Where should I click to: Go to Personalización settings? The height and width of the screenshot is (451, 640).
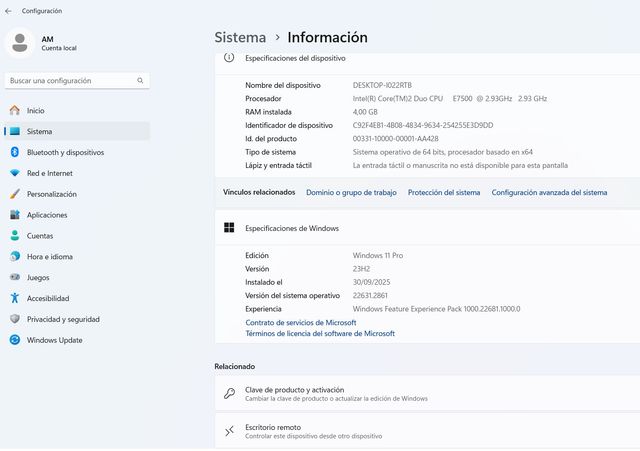point(52,194)
